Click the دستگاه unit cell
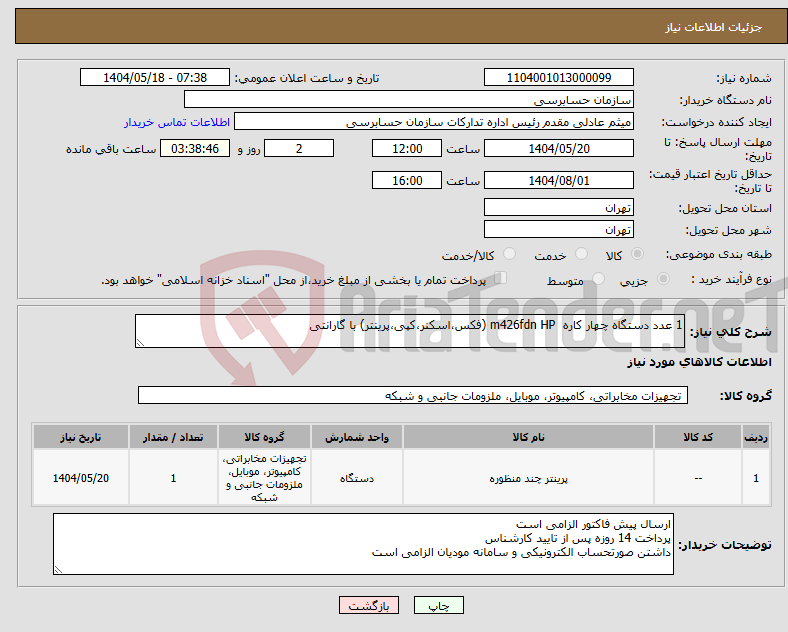Image resolution: width=788 pixels, height=632 pixels. tap(356, 478)
